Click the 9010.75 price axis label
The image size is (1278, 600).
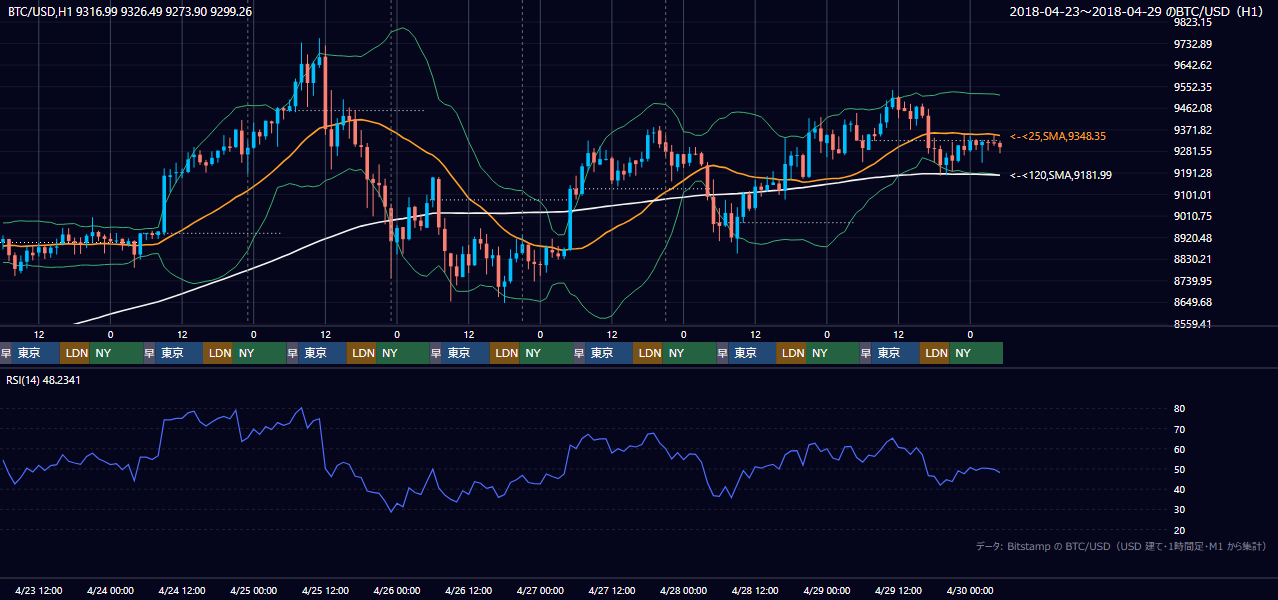pyautogui.click(x=1193, y=216)
